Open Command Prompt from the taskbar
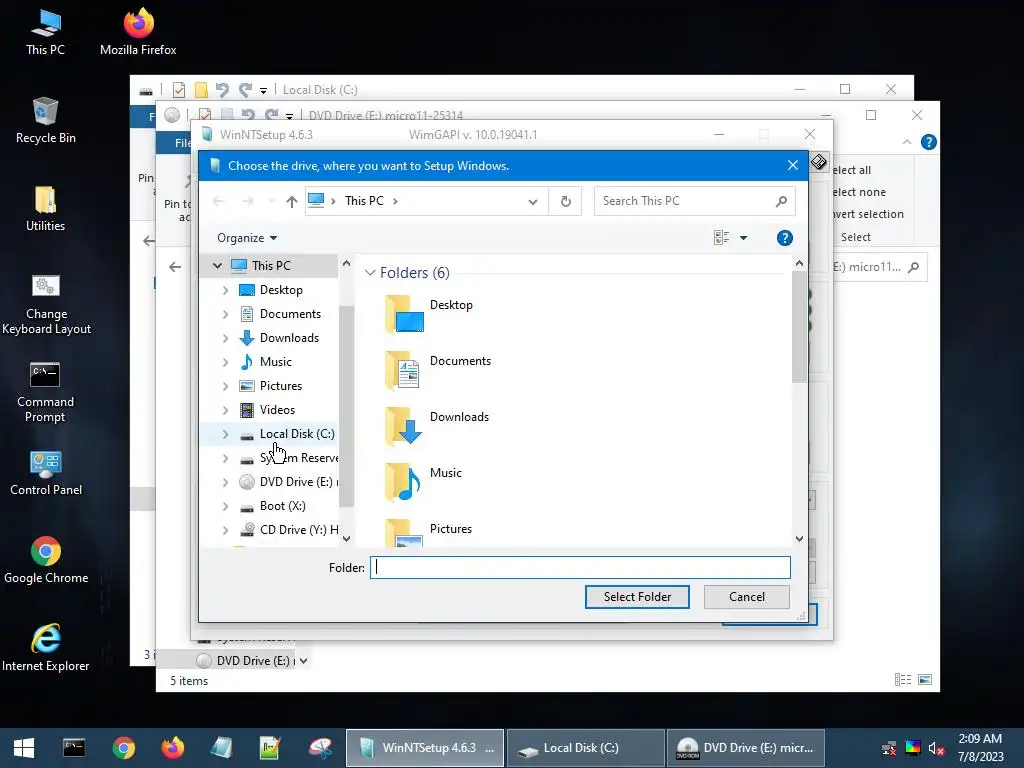Image resolution: width=1024 pixels, height=768 pixels. [74, 748]
